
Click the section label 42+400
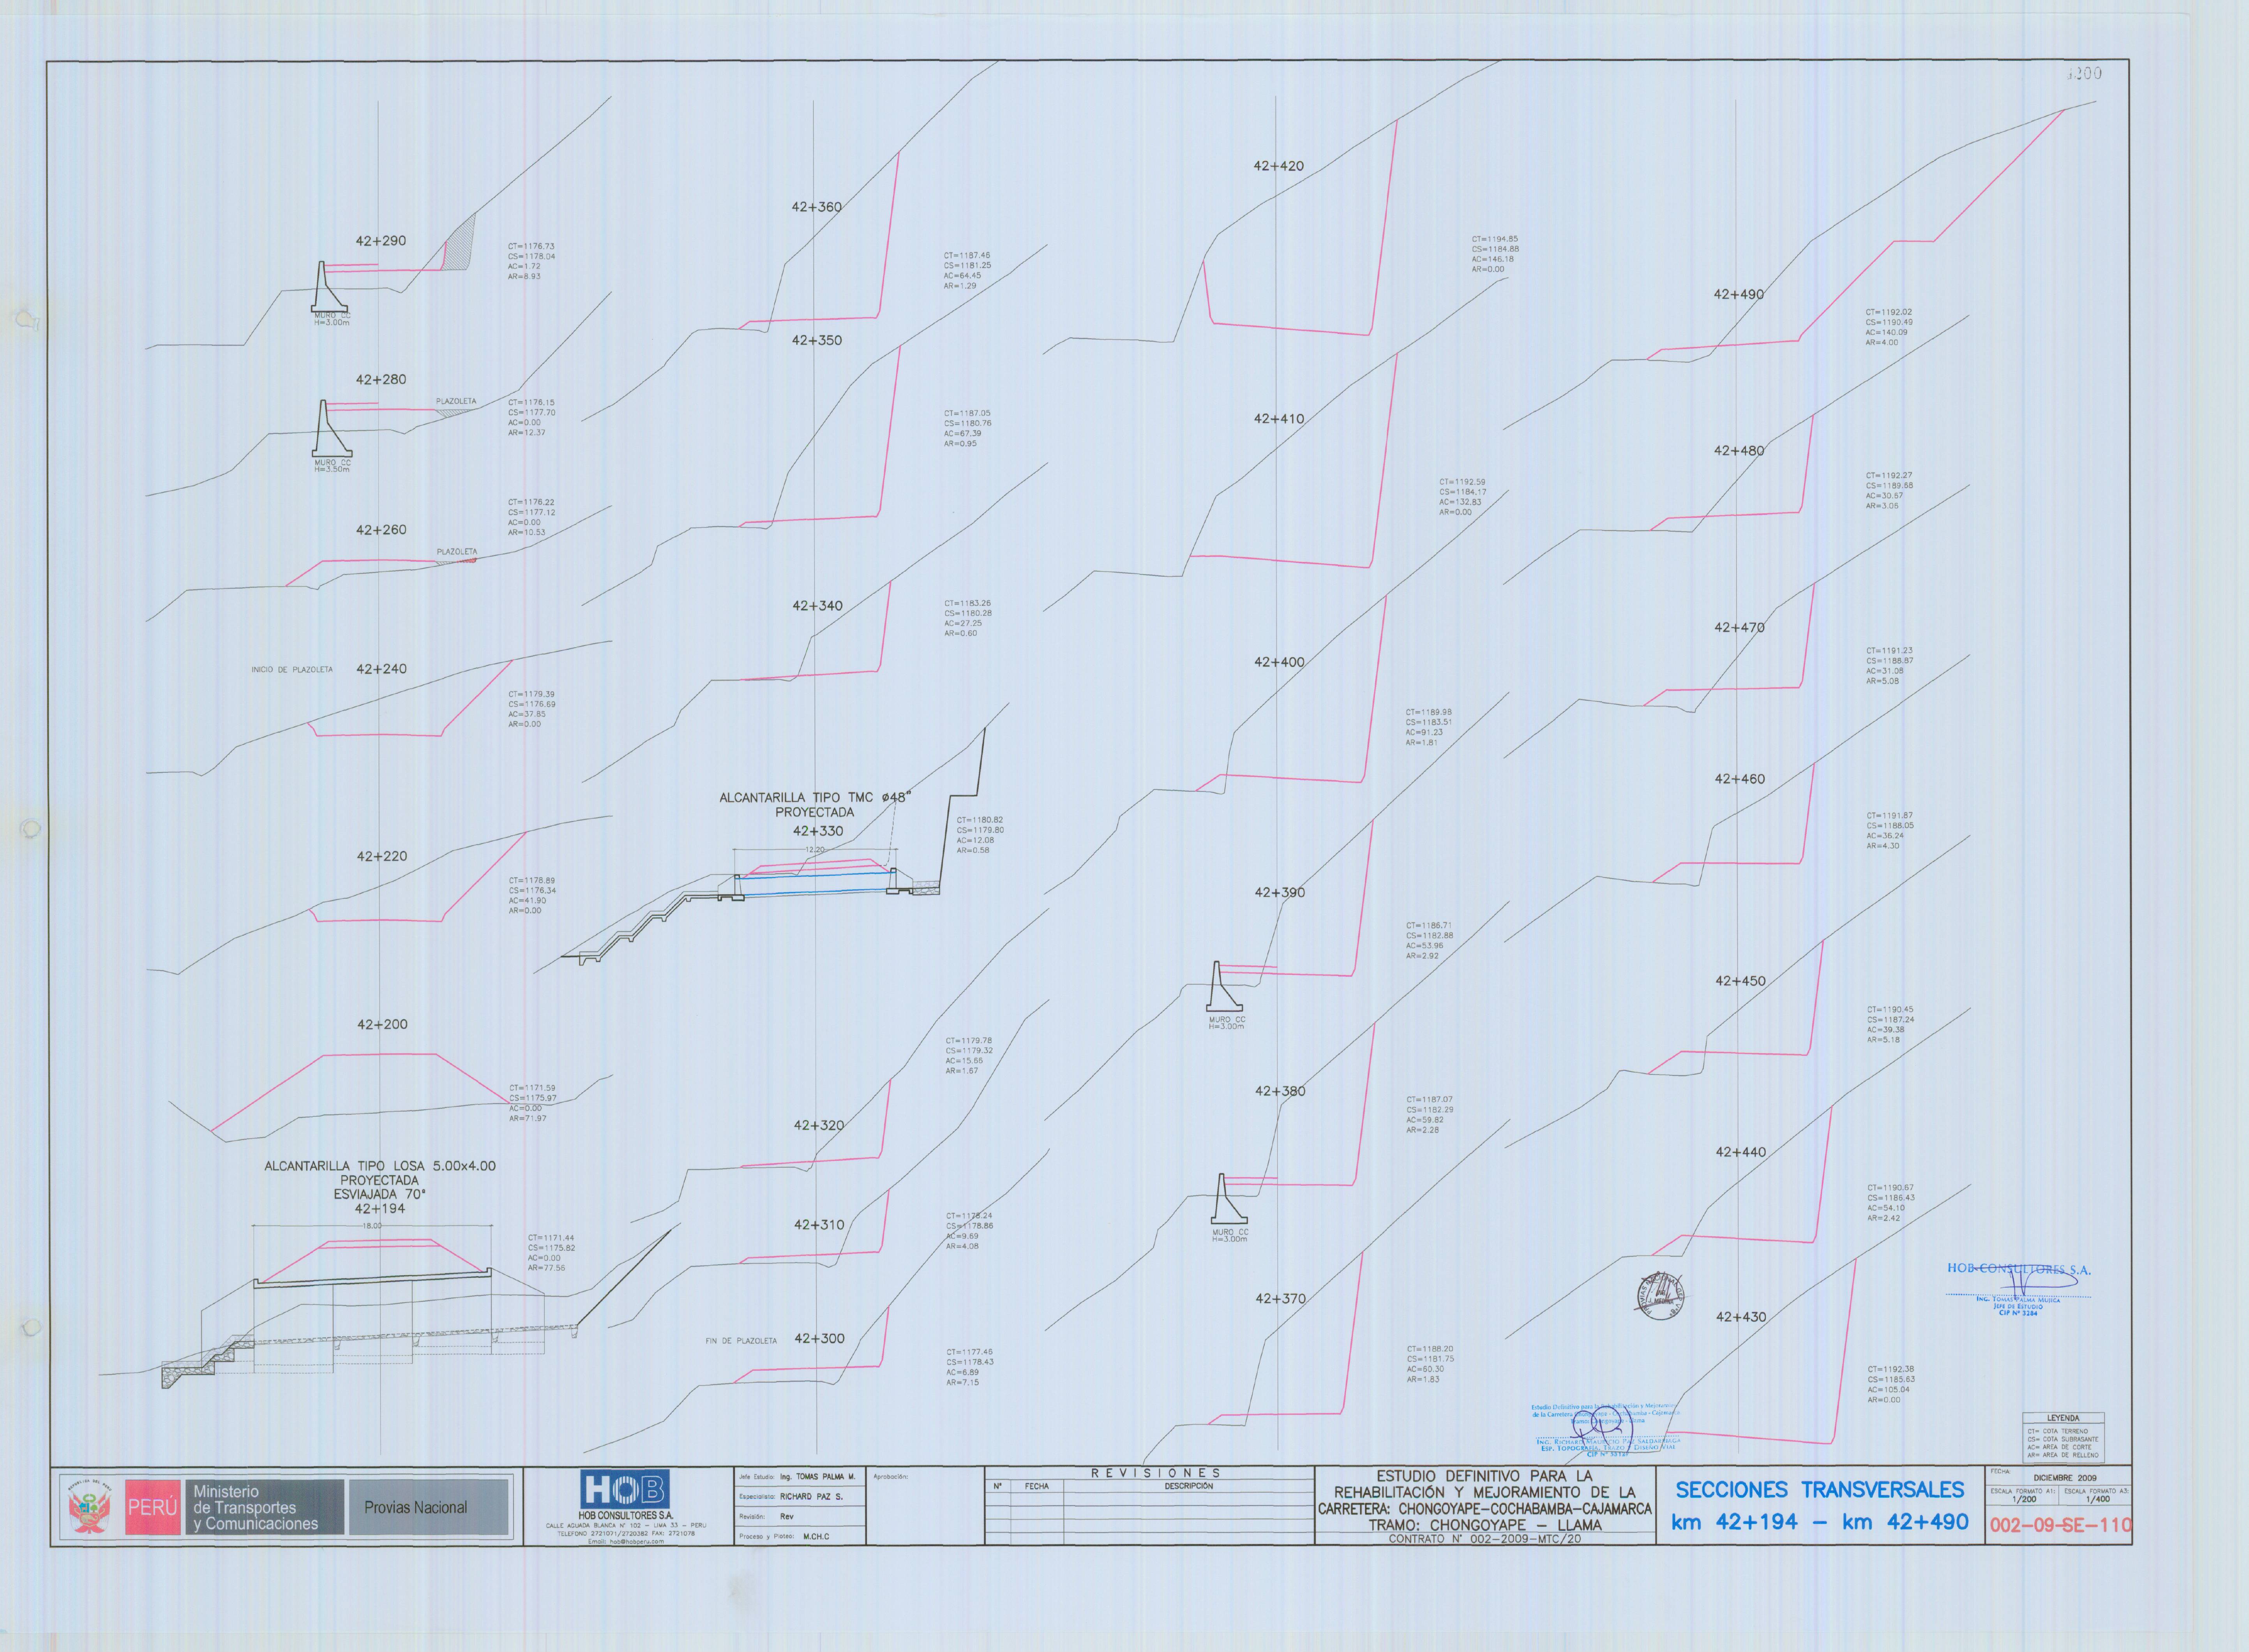1279,662
